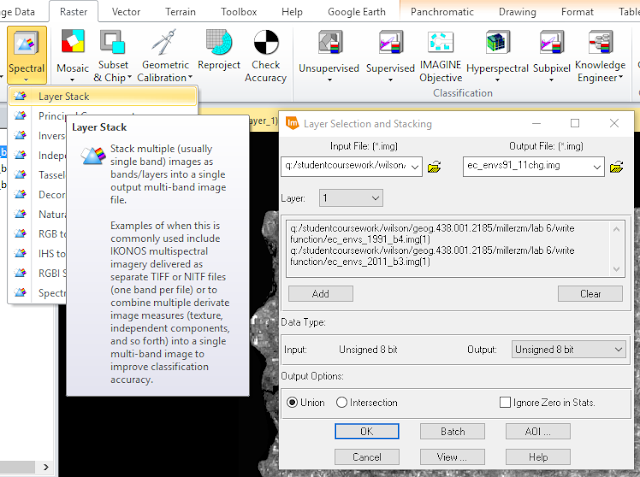
Task: Click the layer list containing ec_envs_1991_b4.img
Action: (x=455, y=248)
